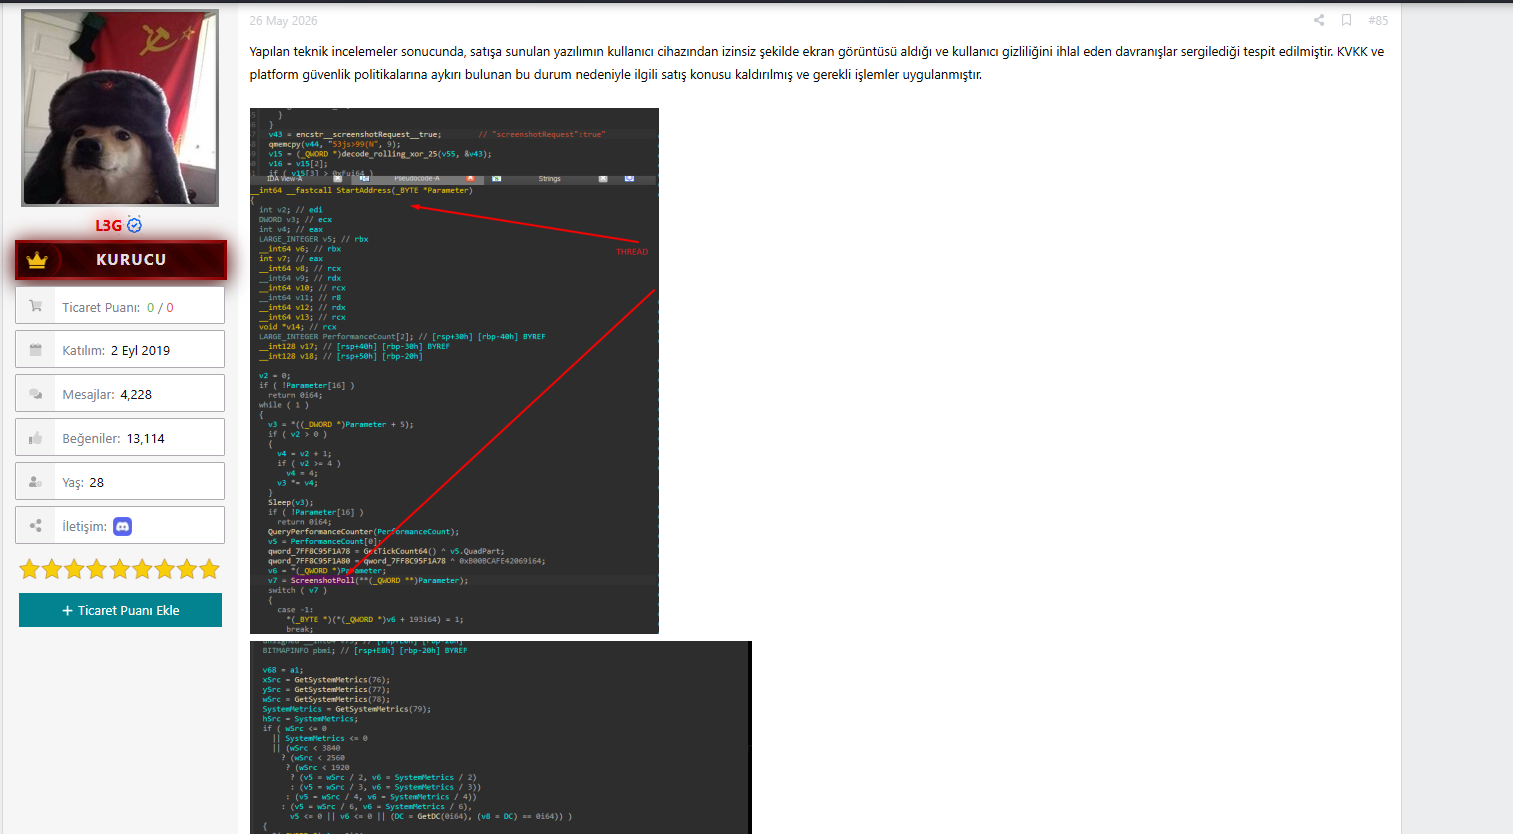Click the ScreenshotPoll line in the code image
This screenshot has height=834, width=1513.
tap(368, 580)
